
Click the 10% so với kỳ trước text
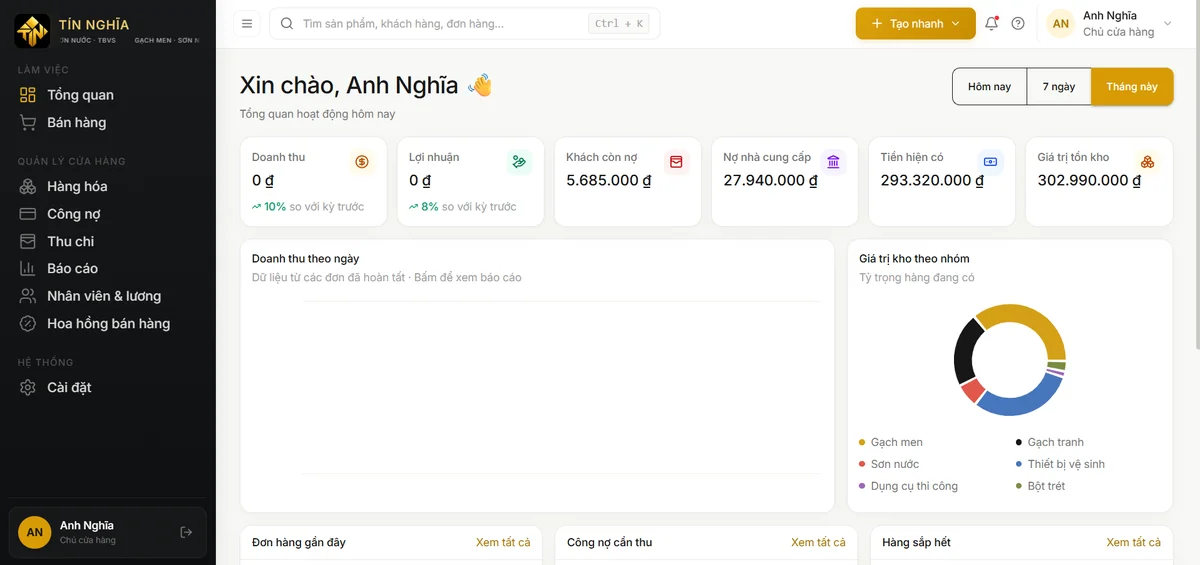click(x=308, y=207)
